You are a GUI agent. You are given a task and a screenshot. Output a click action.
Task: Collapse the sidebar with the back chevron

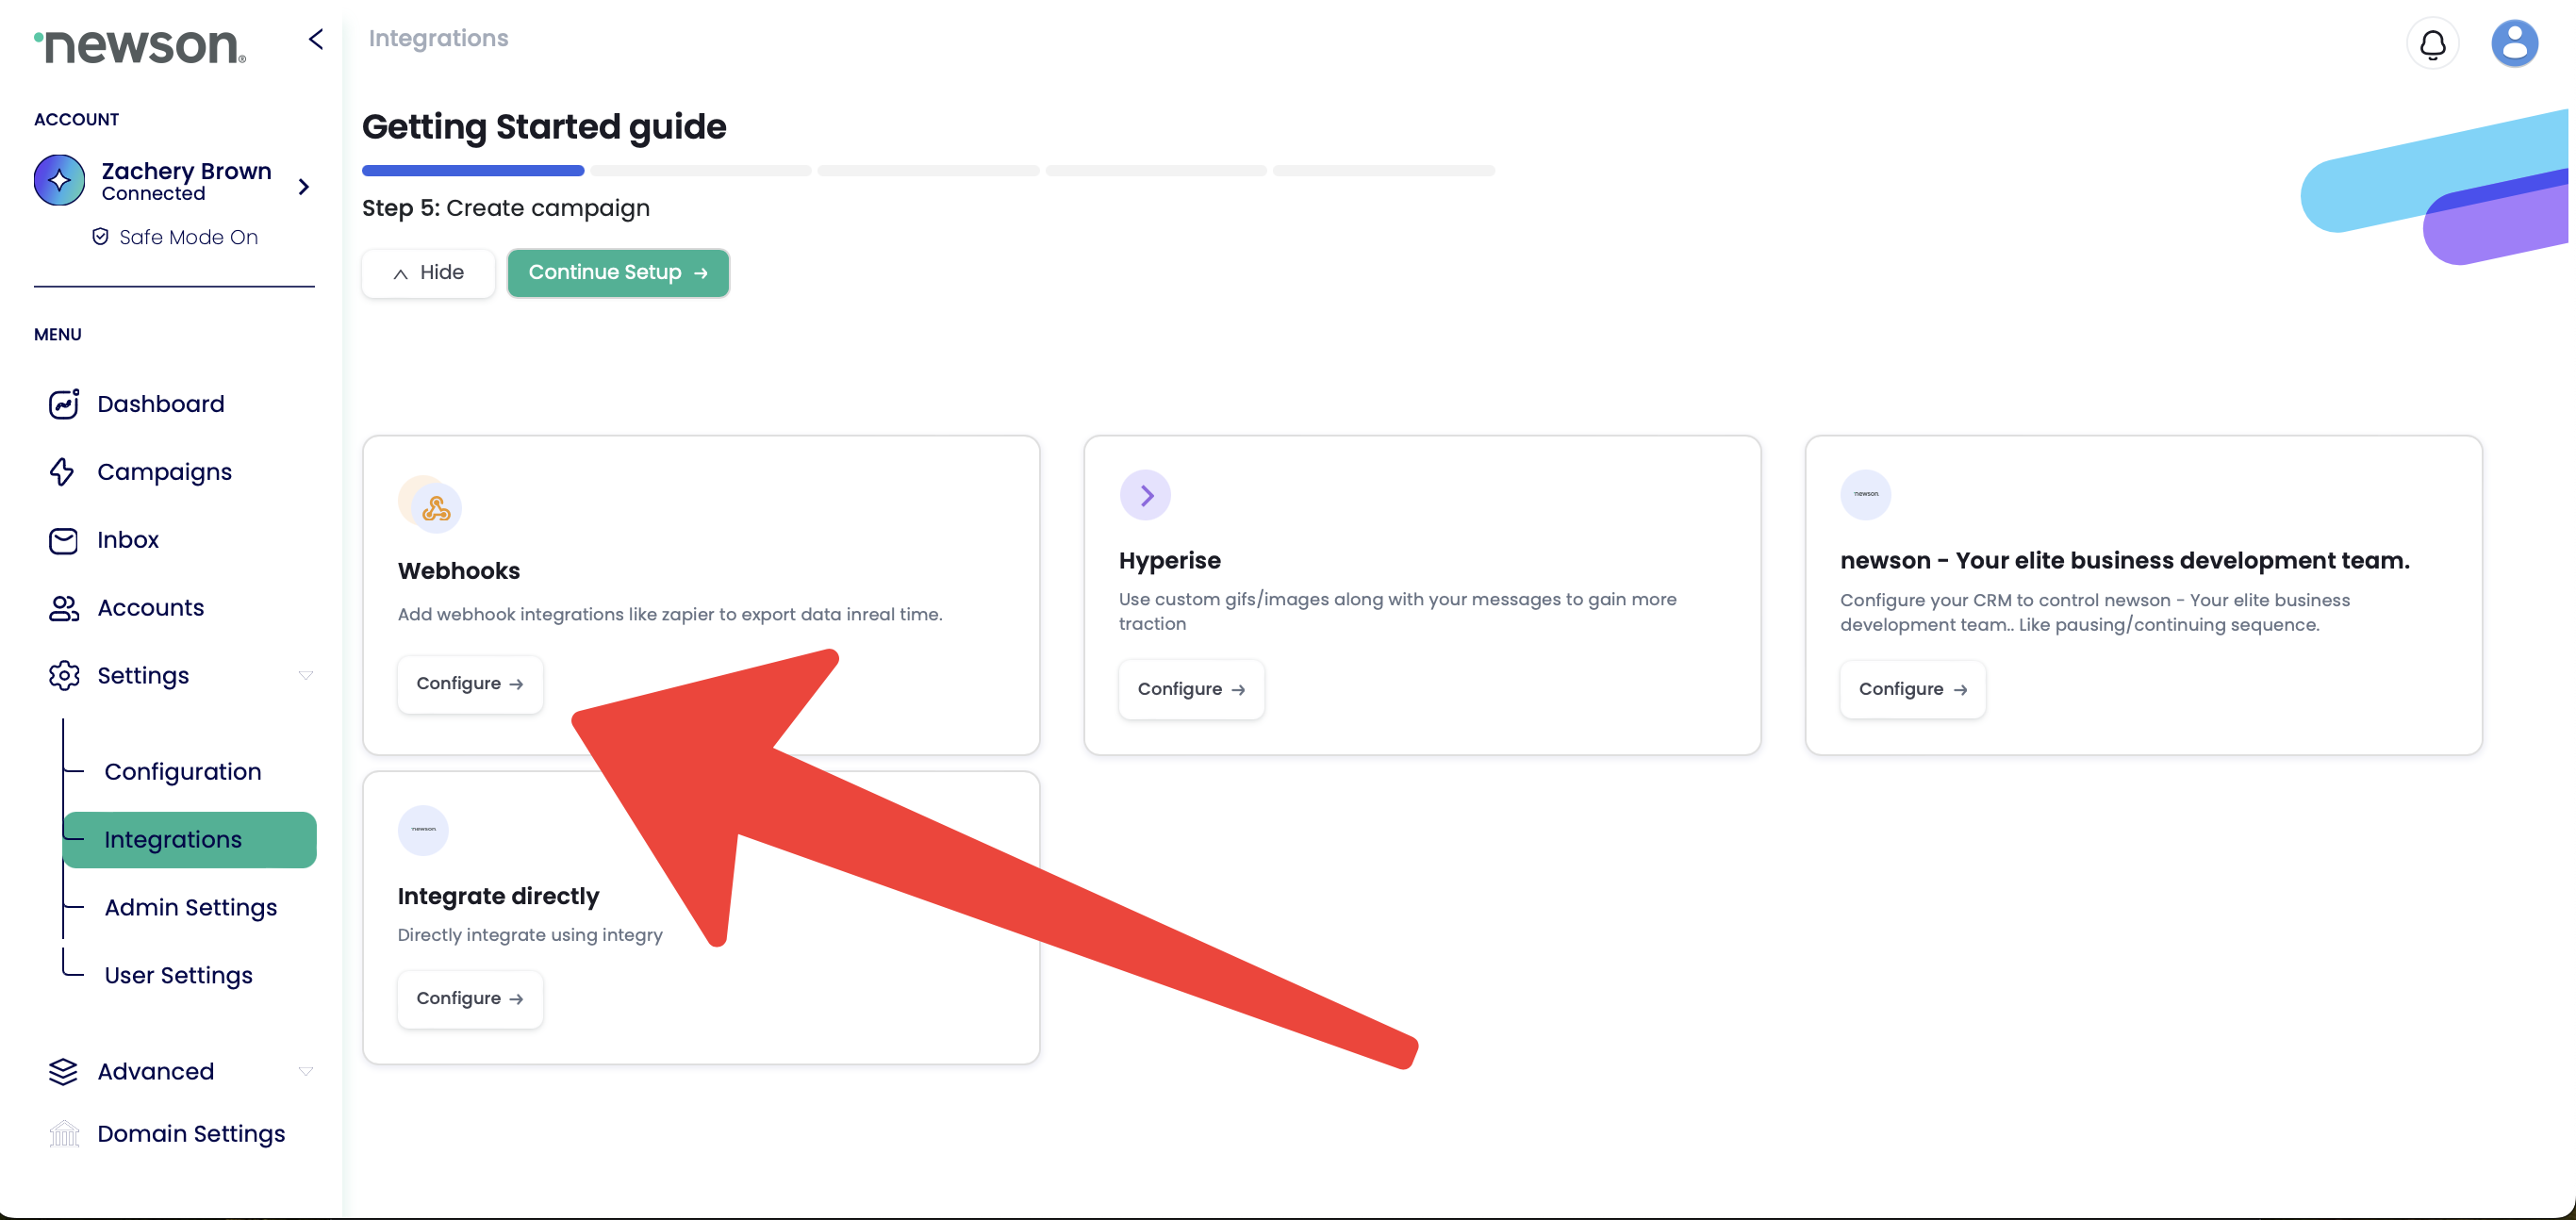point(316,39)
